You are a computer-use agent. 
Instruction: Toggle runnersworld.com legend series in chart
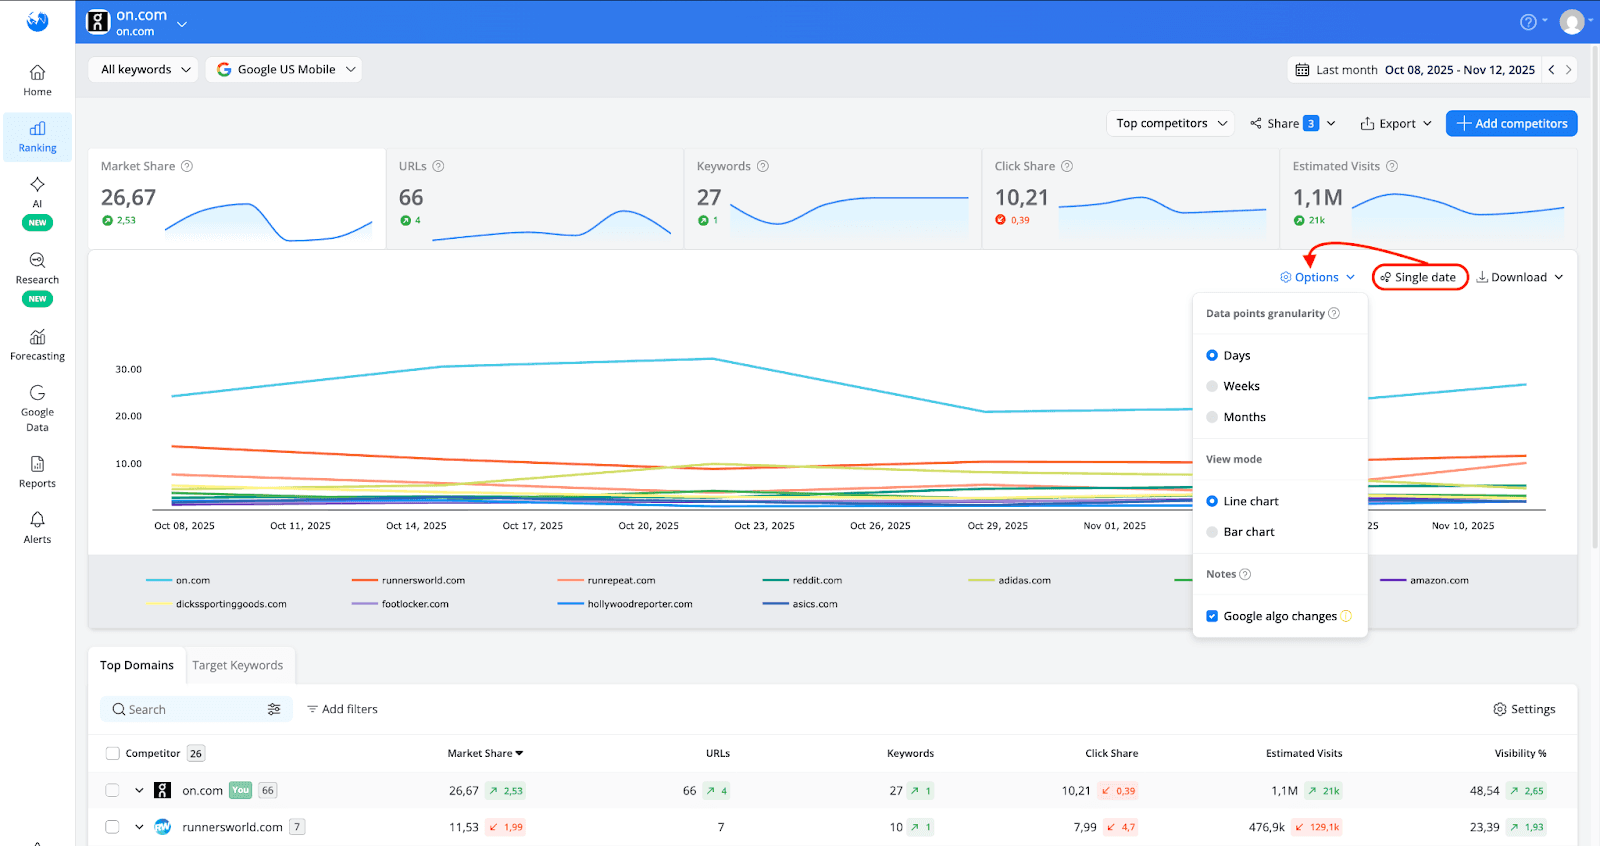tap(409, 580)
